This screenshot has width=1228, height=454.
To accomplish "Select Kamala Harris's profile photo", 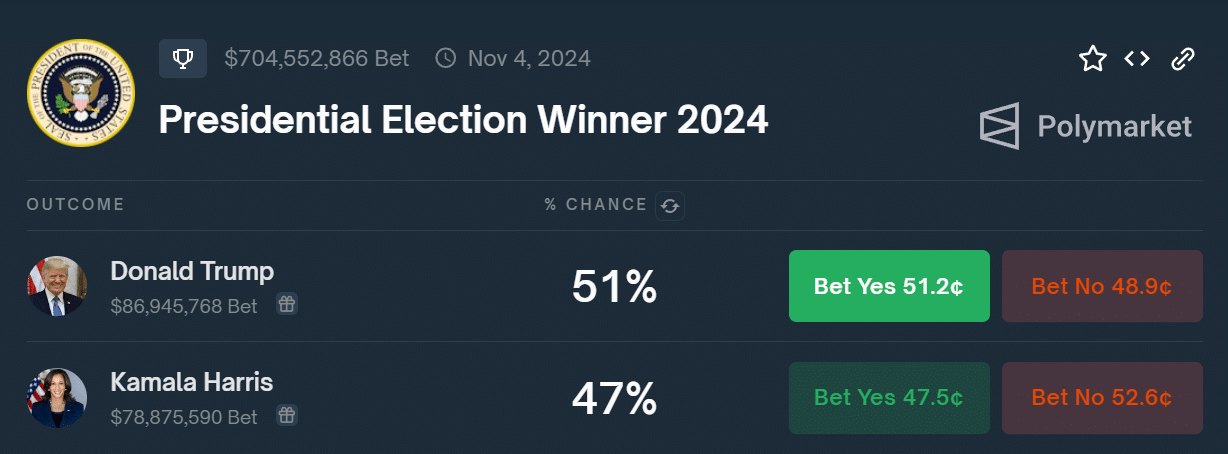I will click(57, 397).
